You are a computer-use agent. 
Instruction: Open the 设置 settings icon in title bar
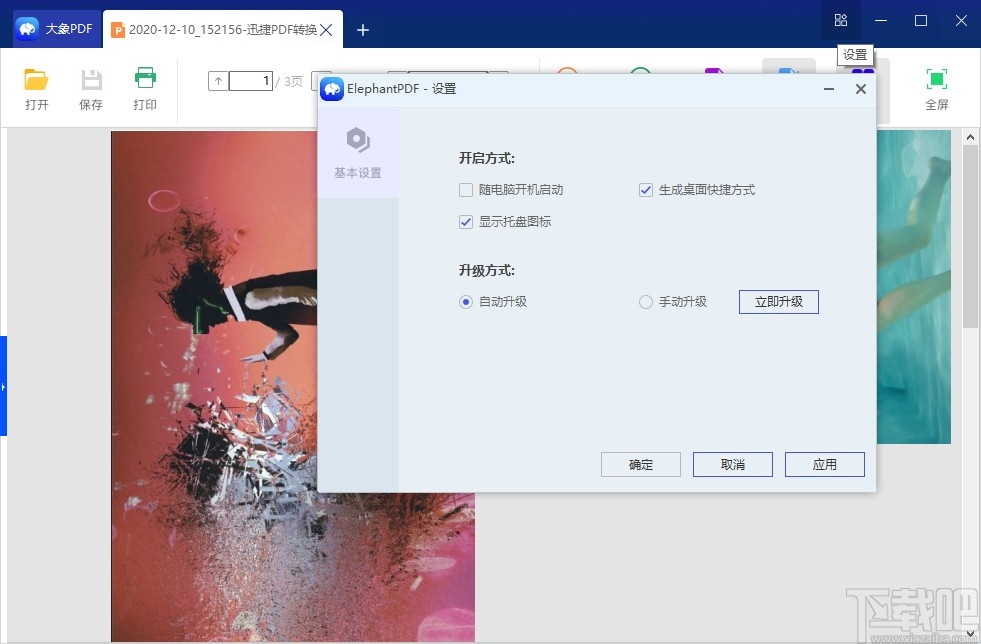[x=840, y=20]
